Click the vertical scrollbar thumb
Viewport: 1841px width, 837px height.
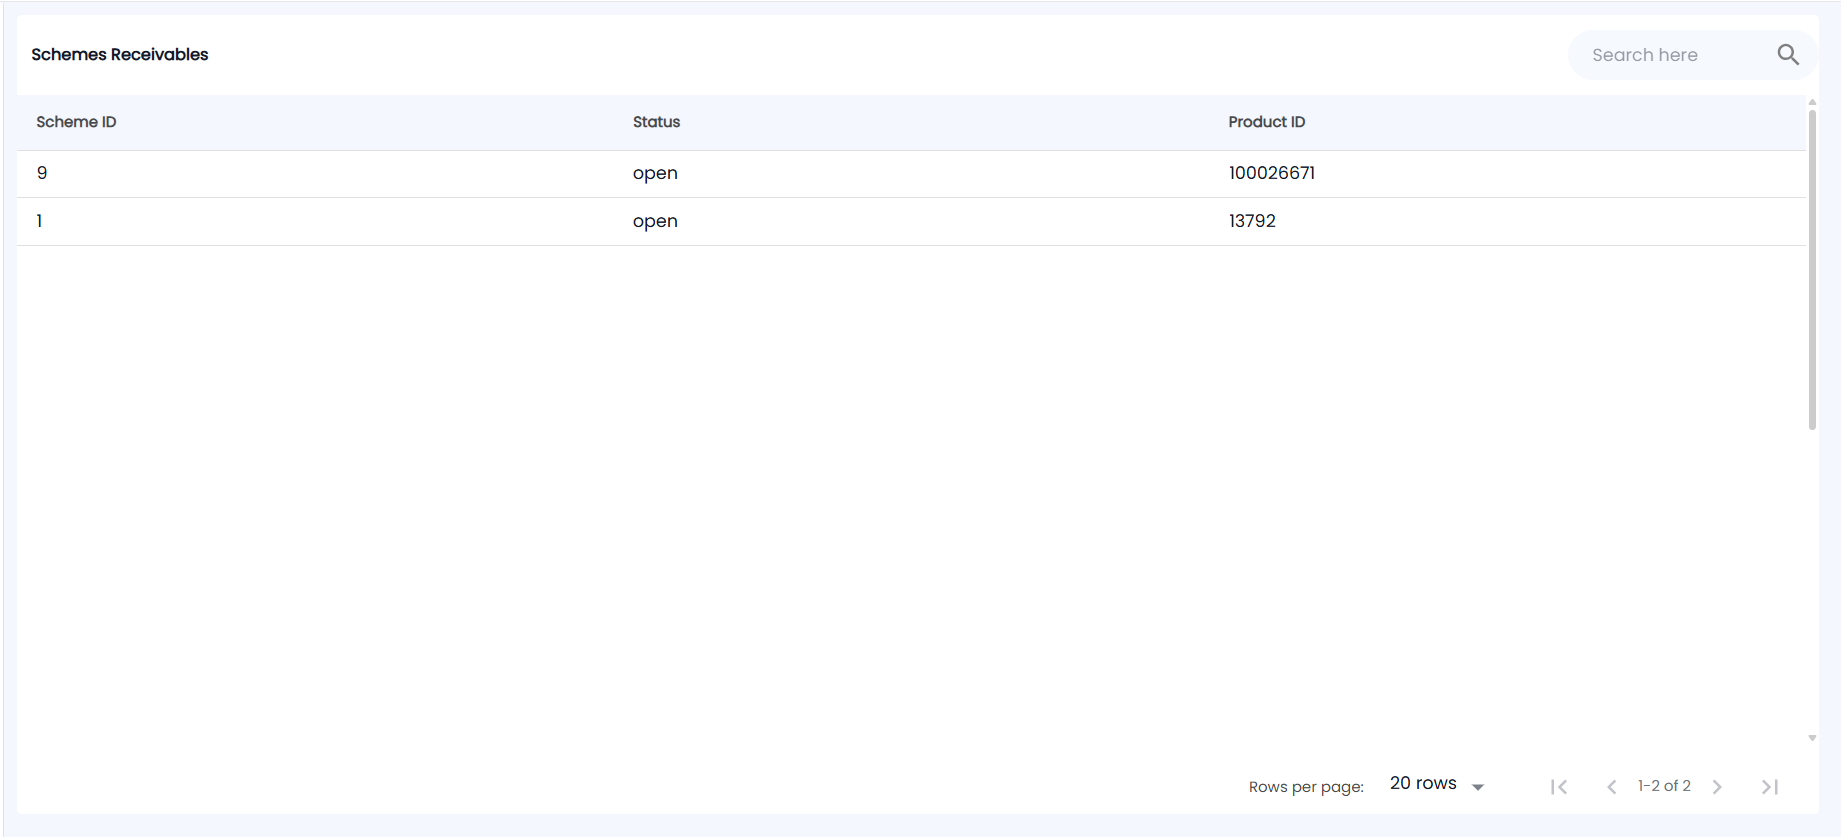pos(1812,270)
